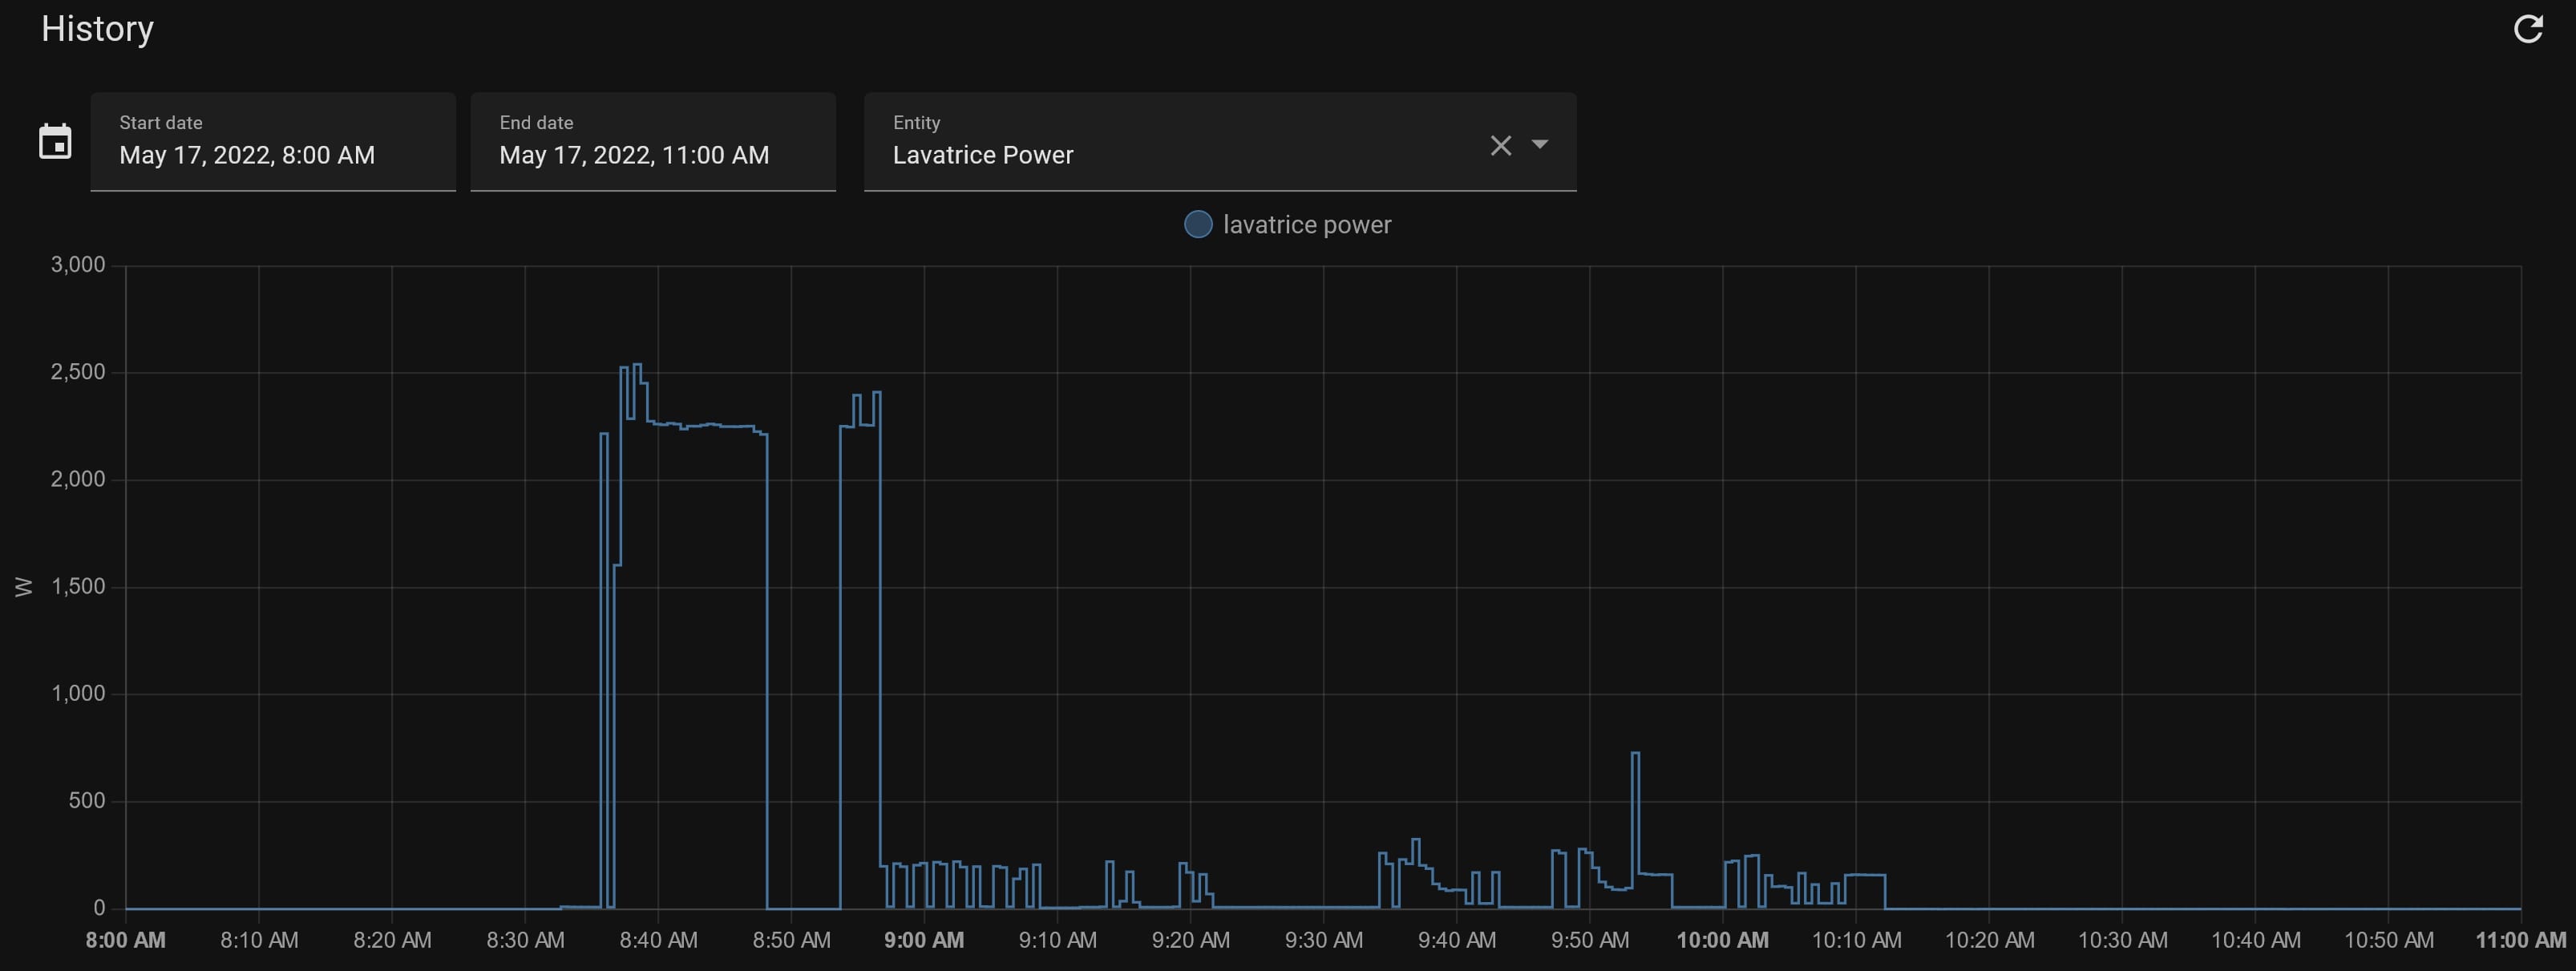
Task: Click the 8:00 AM time axis label
Action: click(126, 941)
